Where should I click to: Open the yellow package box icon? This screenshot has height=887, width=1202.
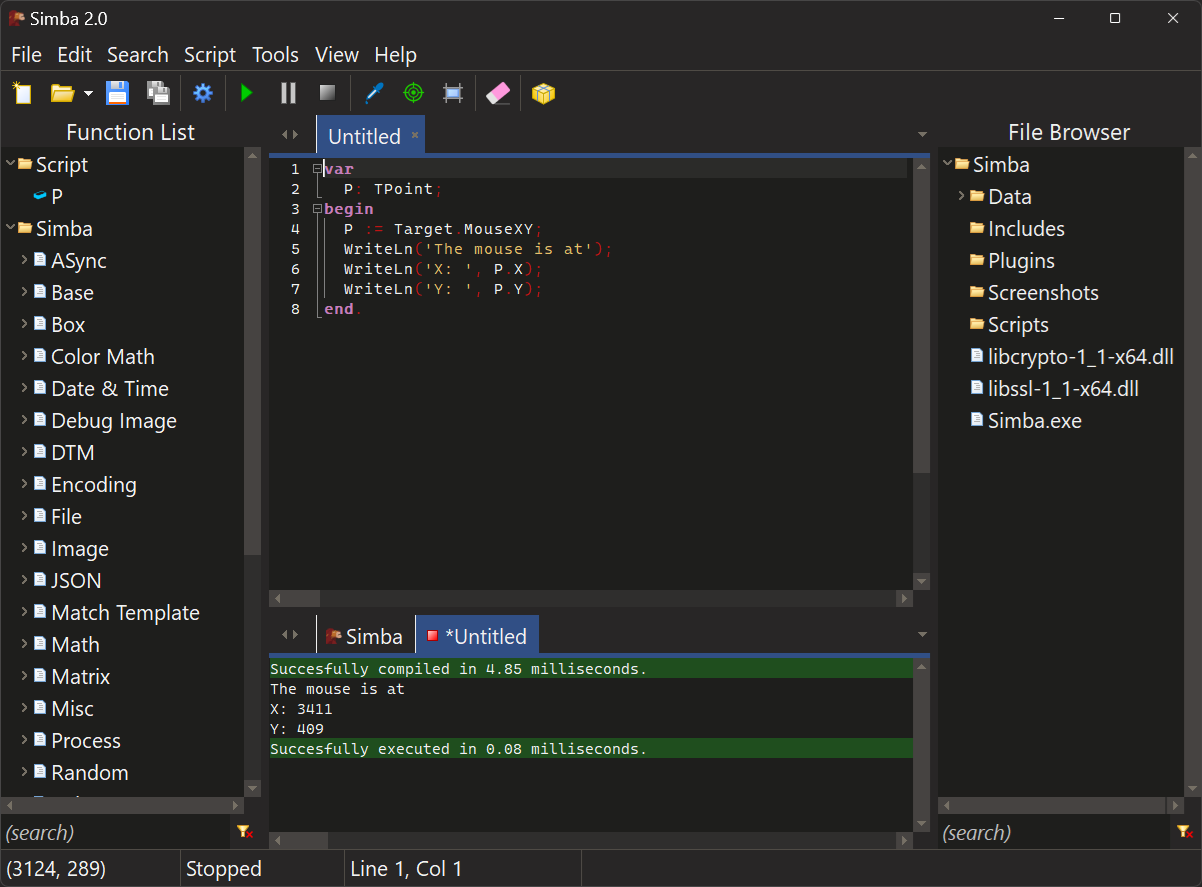click(543, 93)
